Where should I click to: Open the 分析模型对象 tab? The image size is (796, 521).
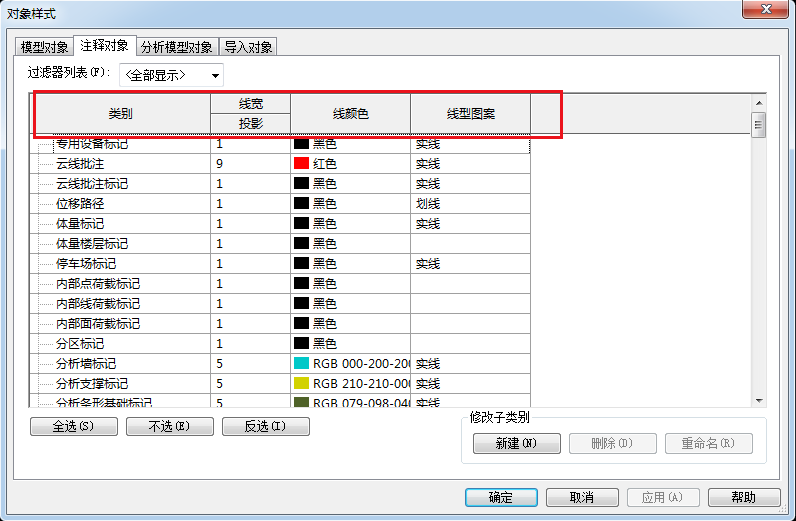point(177,47)
